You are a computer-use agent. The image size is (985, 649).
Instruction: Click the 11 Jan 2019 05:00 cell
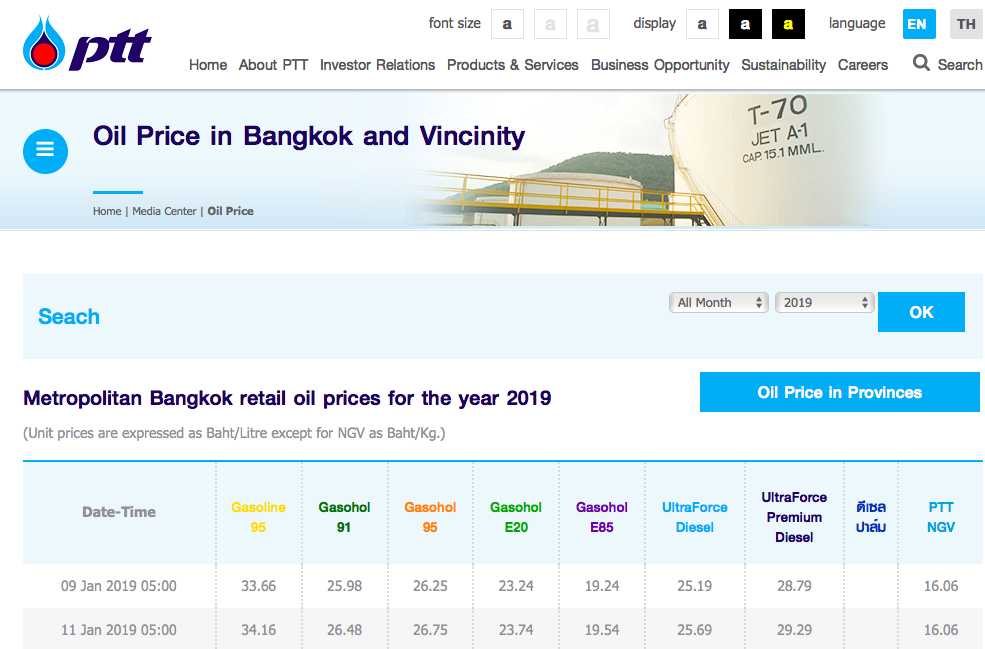click(119, 630)
